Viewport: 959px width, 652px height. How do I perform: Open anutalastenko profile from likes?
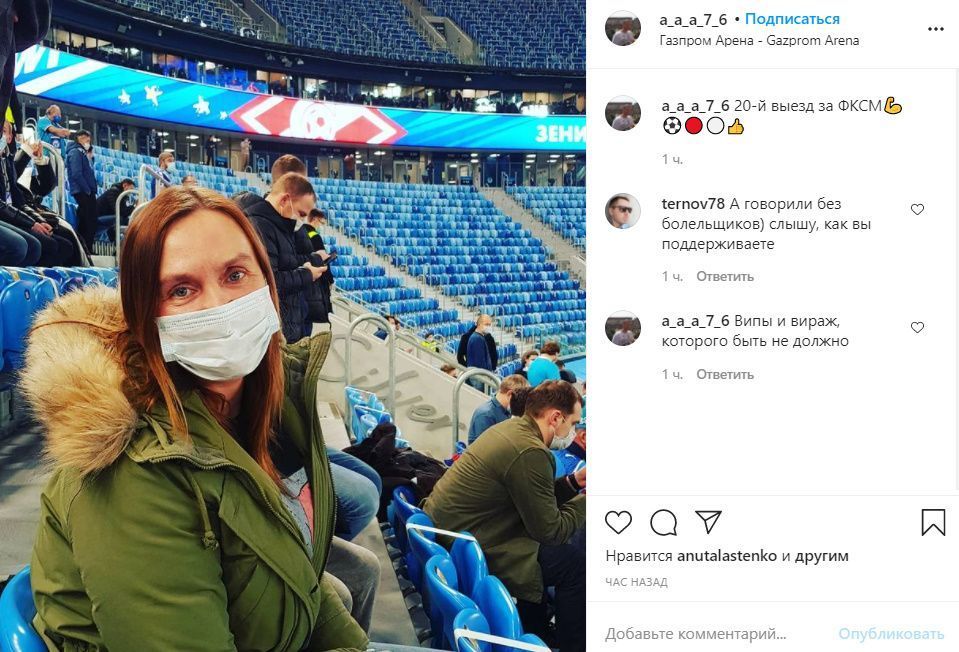click(x=727, y=556)
